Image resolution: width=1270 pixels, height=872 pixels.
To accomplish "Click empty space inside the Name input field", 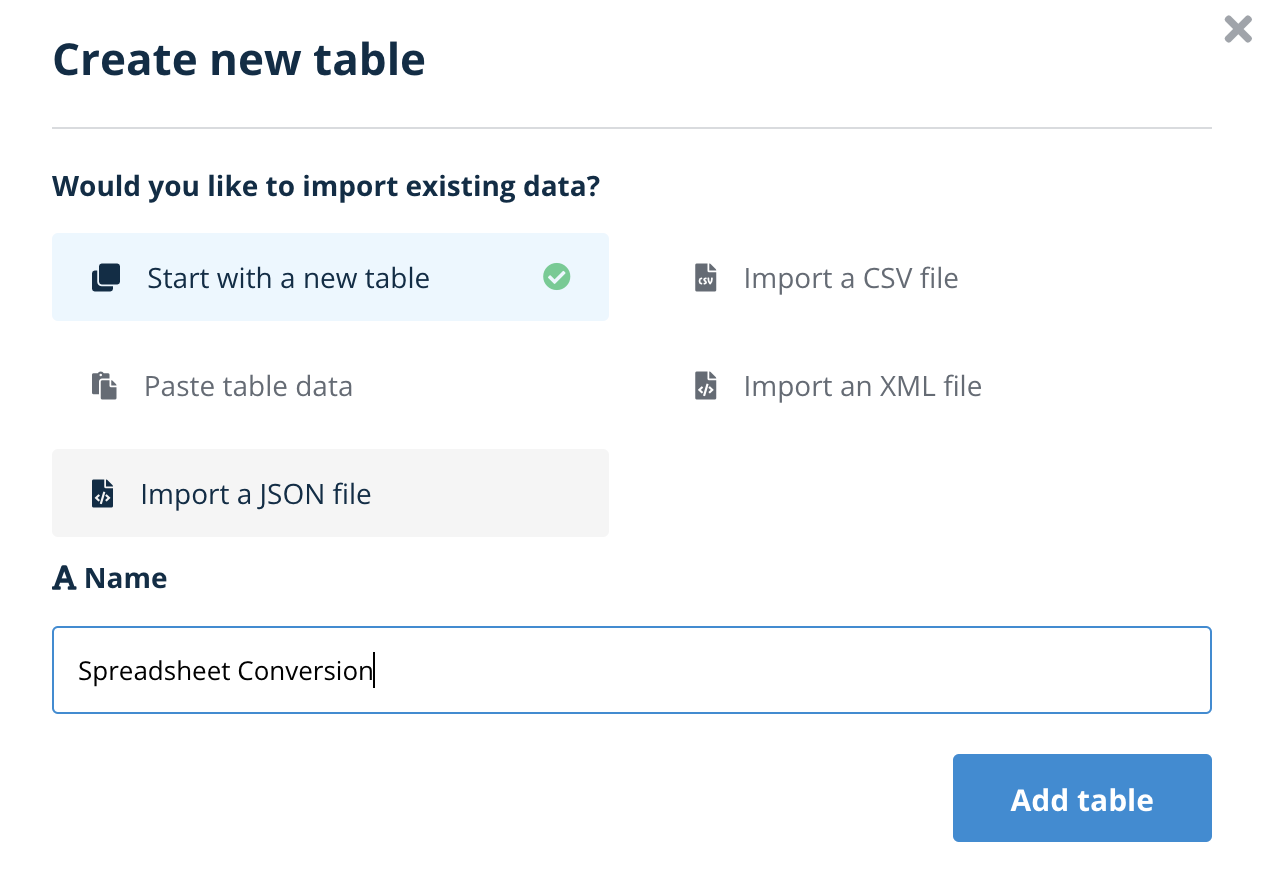I will (x=790, y=670).
